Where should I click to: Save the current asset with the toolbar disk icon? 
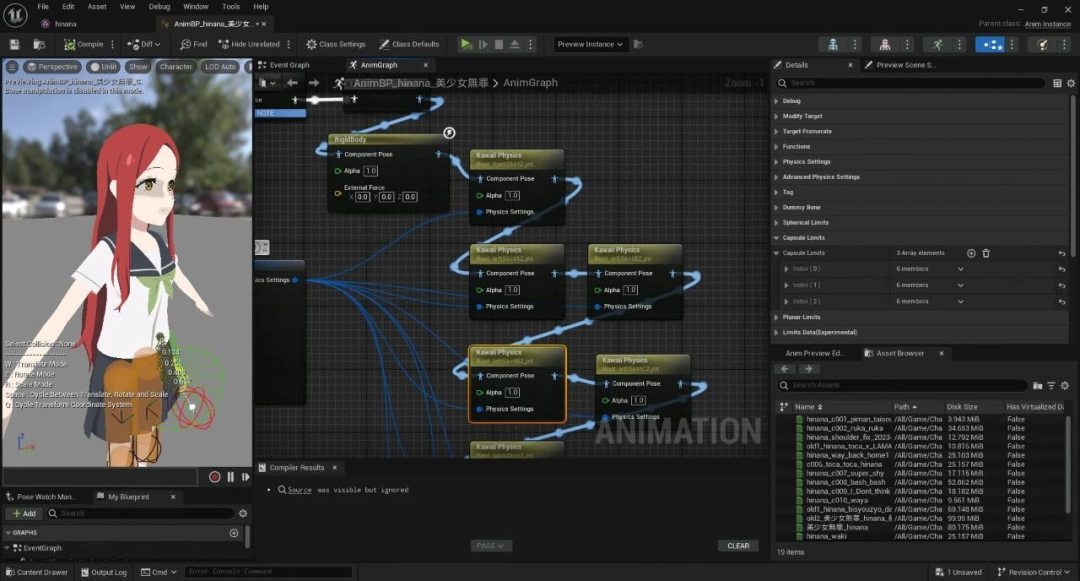14,44
